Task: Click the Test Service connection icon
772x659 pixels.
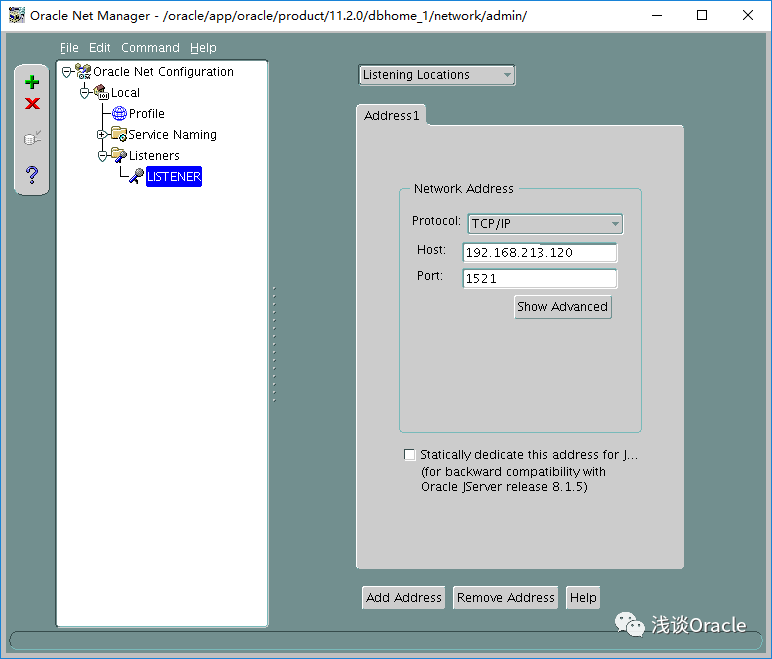Action: [x=32, y=138]
